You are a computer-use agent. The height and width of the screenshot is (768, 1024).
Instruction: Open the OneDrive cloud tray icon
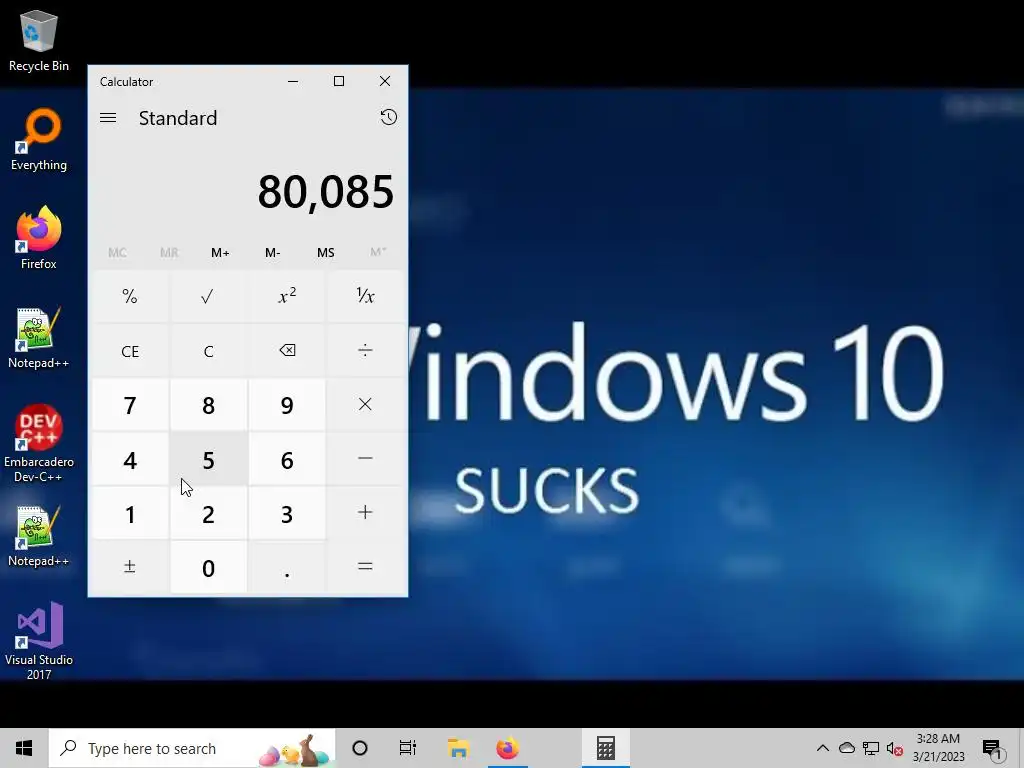847,748
